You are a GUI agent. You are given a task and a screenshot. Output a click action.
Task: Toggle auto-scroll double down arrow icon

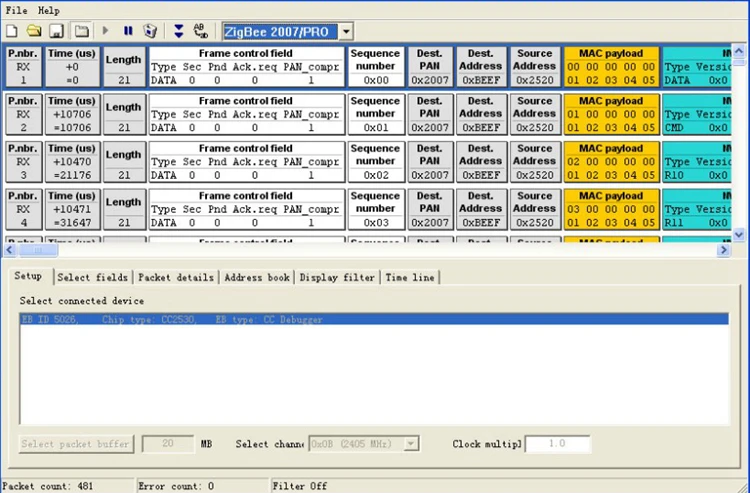point(178,31)
